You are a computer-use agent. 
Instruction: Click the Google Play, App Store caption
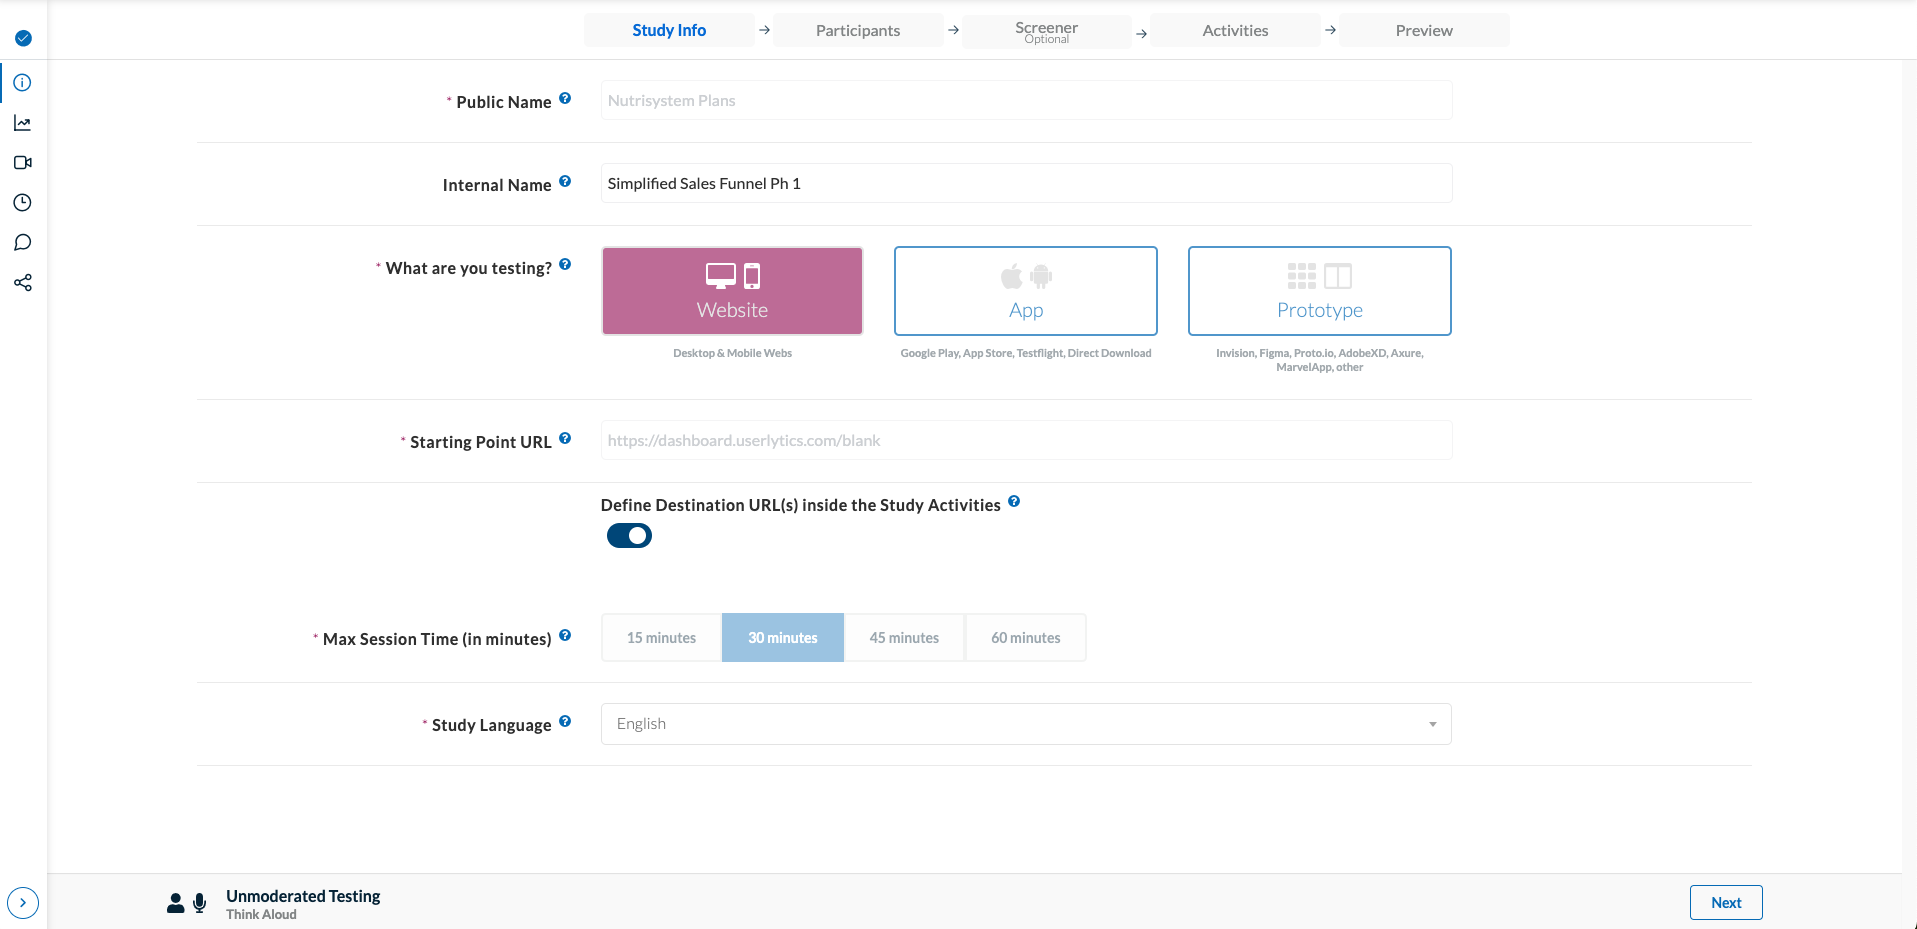click(x=1026, y=353)
